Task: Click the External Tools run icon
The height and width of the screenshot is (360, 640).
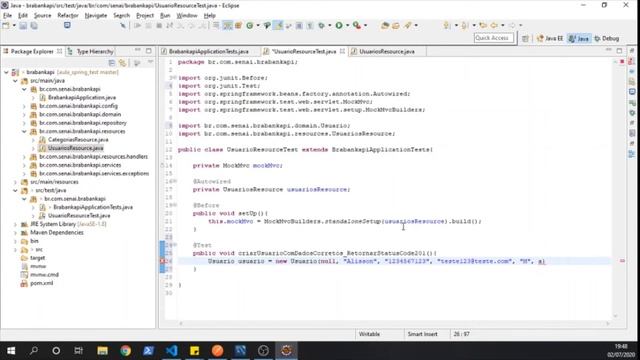Action: coord(357,25)
